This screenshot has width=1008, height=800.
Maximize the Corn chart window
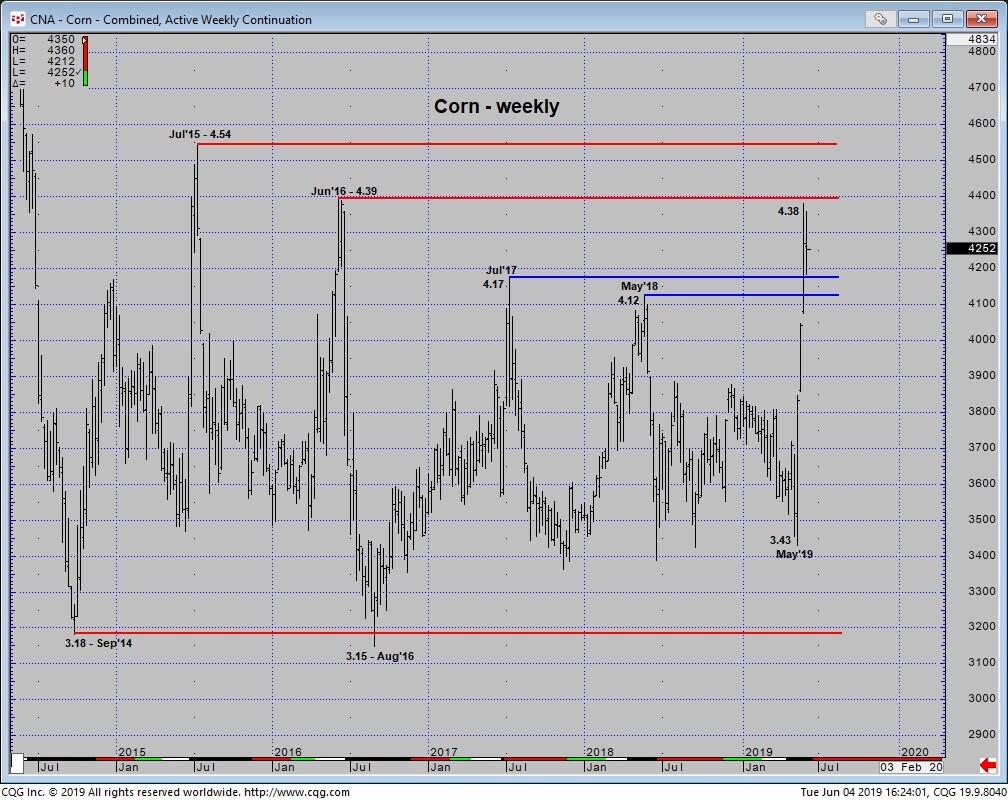[948, 18]
